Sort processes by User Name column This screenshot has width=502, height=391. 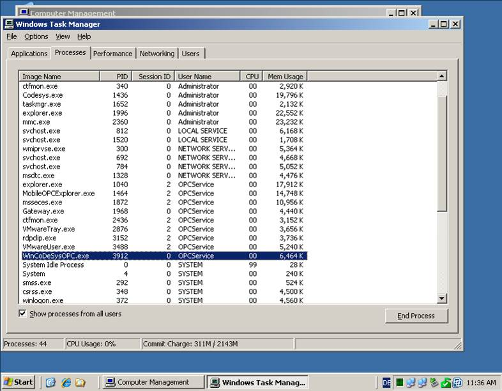click(x=207, y=76)
